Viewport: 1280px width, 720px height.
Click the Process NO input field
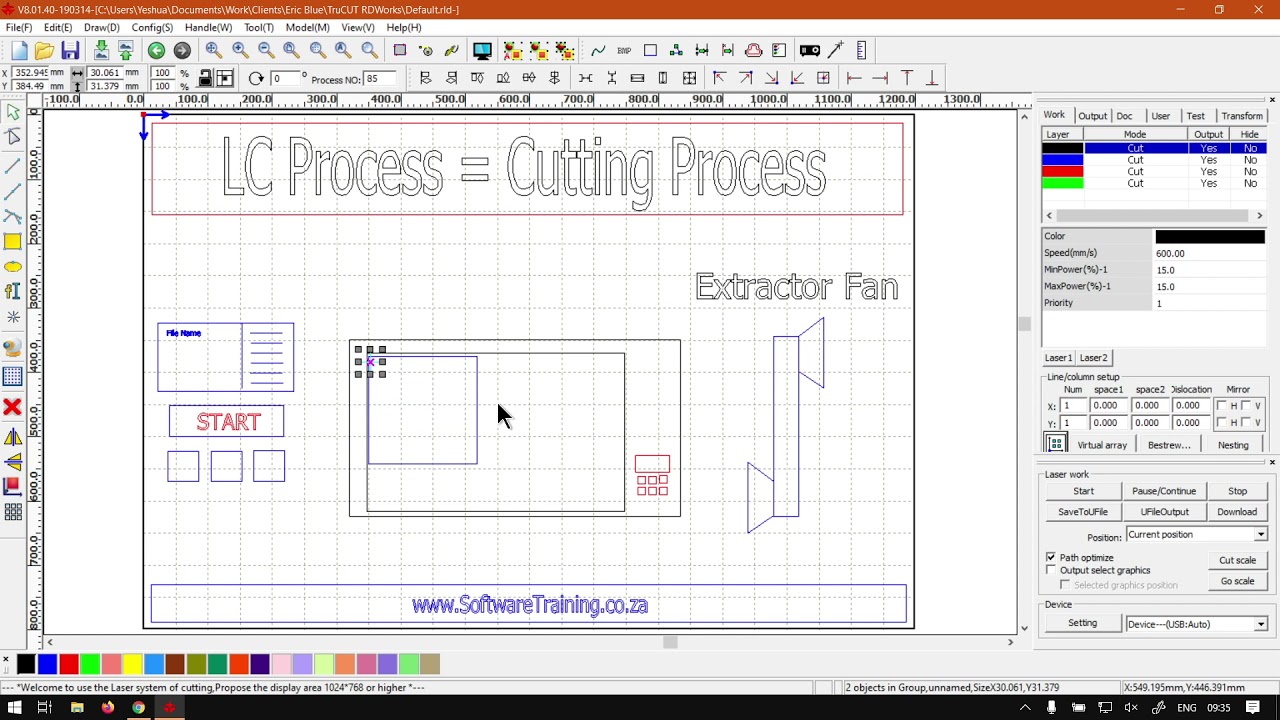(379, 79)
